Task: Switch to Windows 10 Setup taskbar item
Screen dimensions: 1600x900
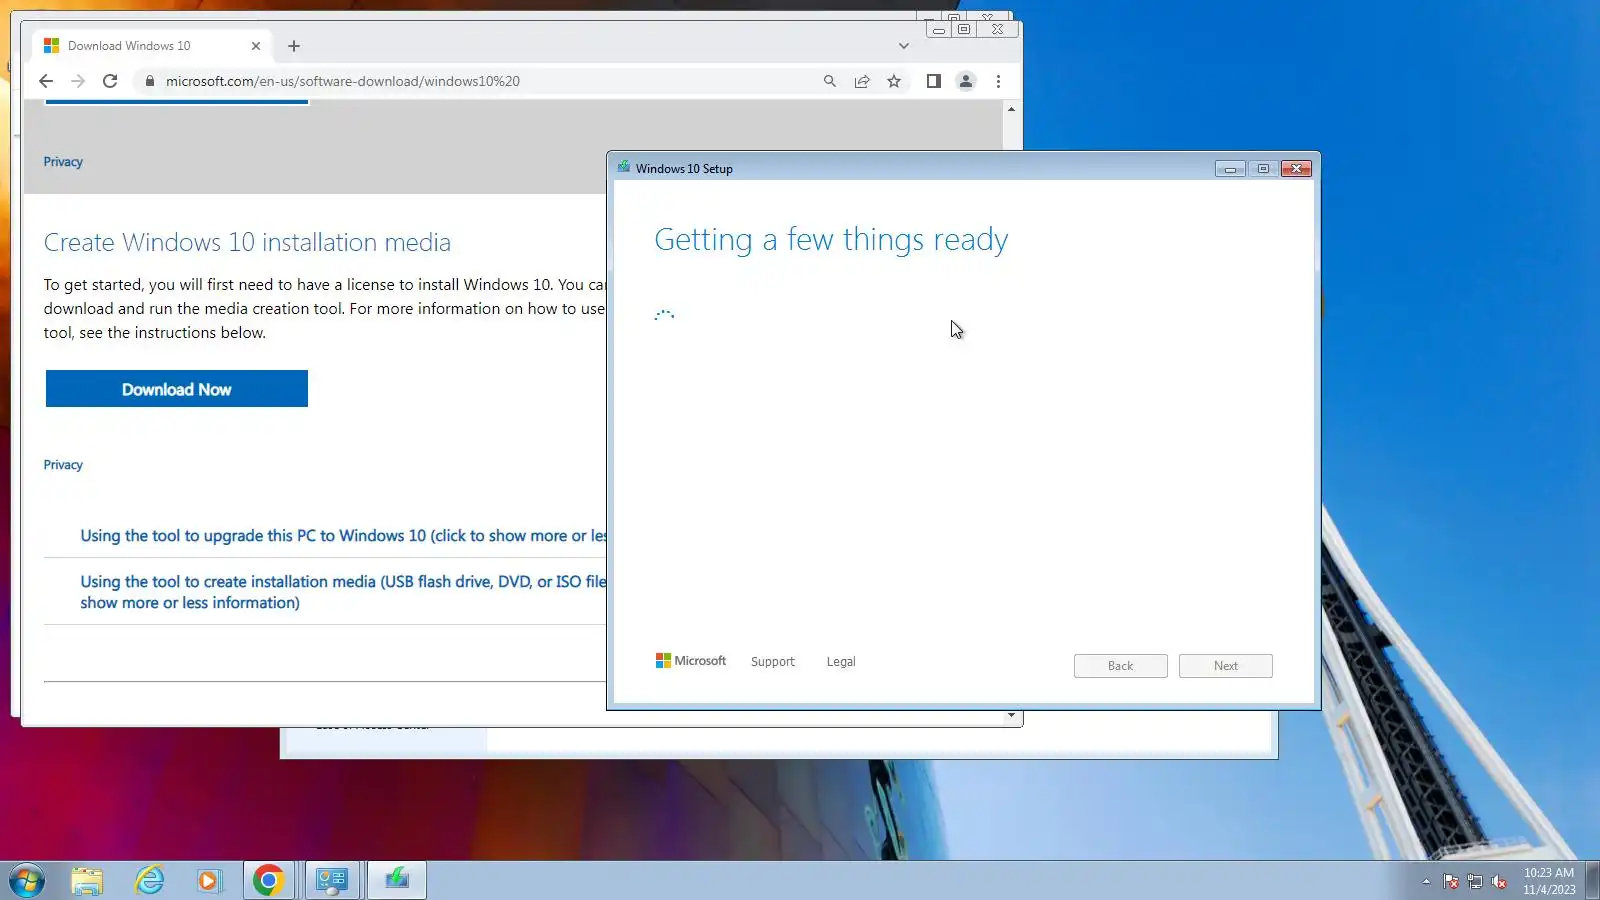Action: pos(397,881)
